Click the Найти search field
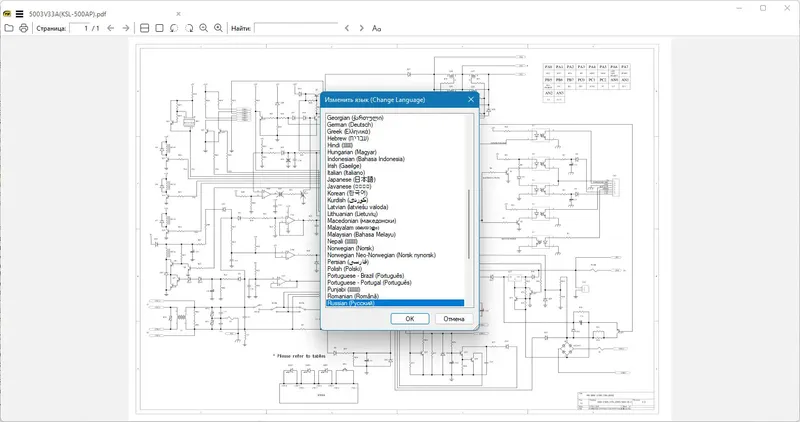This screenshot has height=422, width=800. click(296, 28)
